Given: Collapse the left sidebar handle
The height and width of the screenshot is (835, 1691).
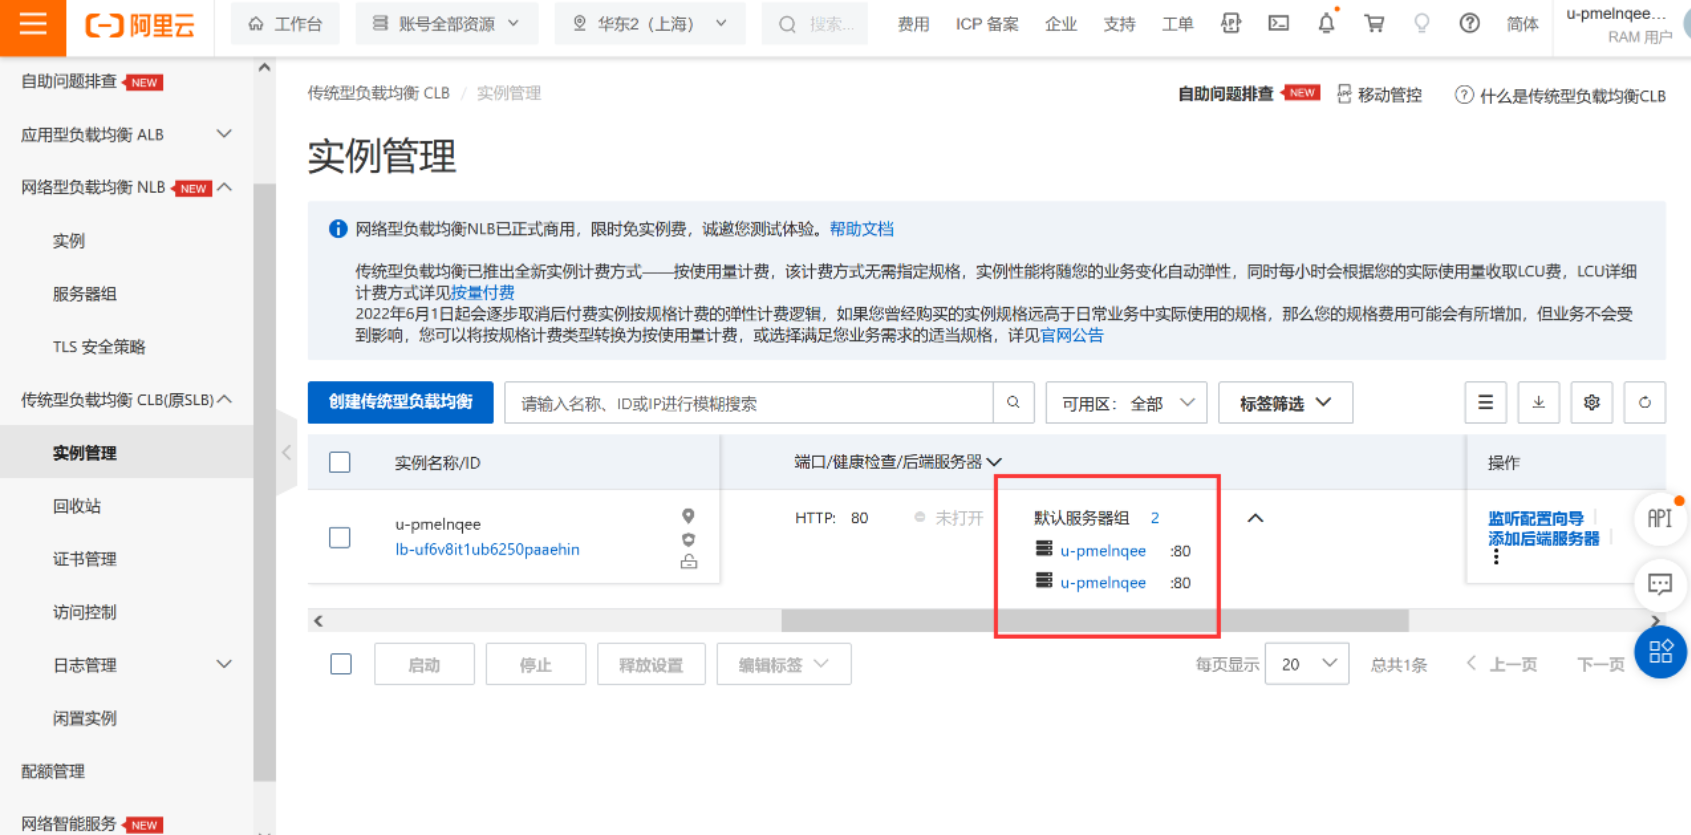Looking at the screenshot, I should (x=286, y=453).
